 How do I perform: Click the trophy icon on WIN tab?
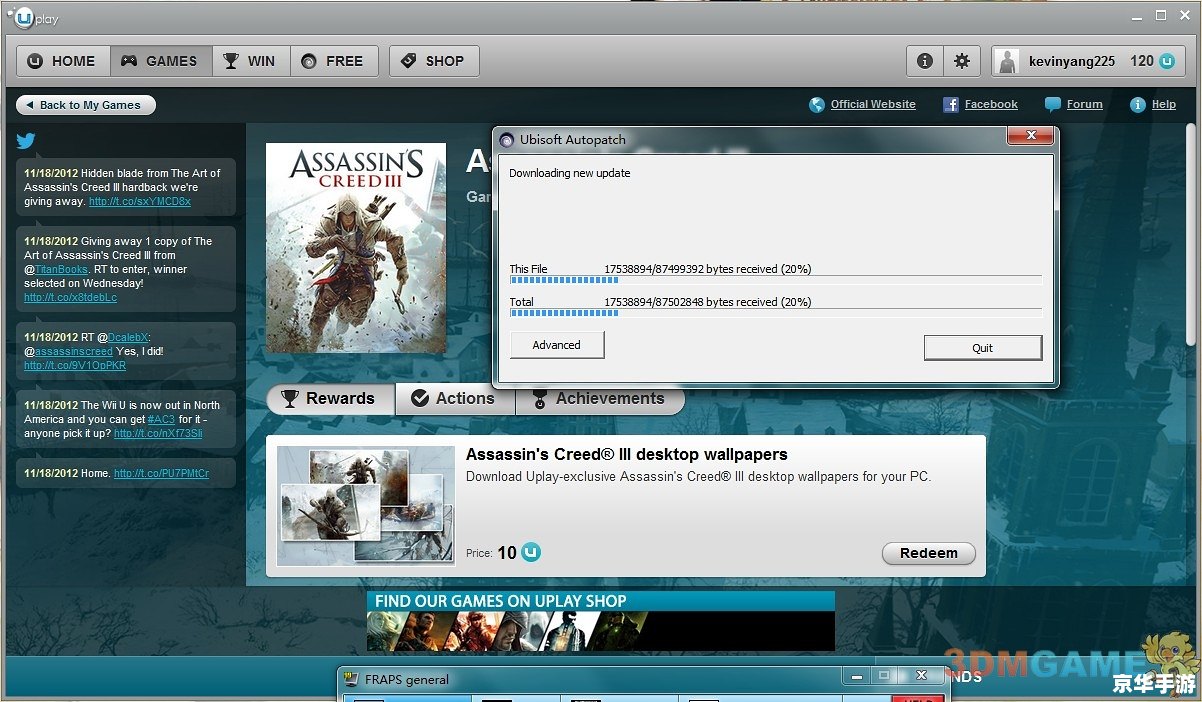(x=231, y=61)
